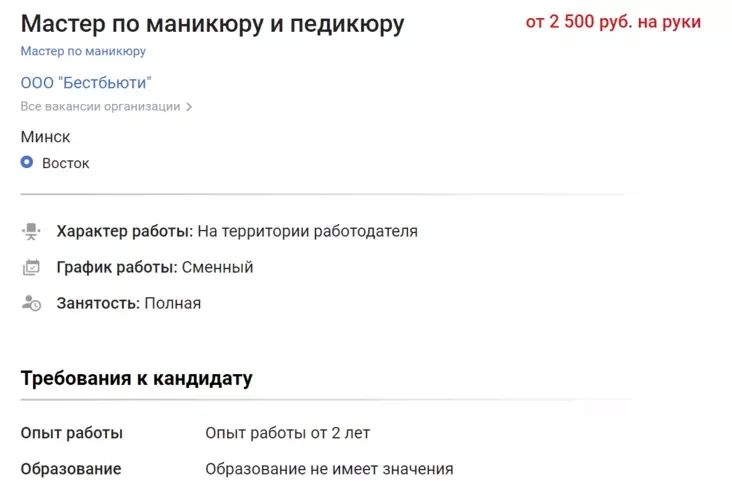Open the ООО "Бестбьюти" company page
This screenshot has height=490, width=732.
tap(86, 83)
